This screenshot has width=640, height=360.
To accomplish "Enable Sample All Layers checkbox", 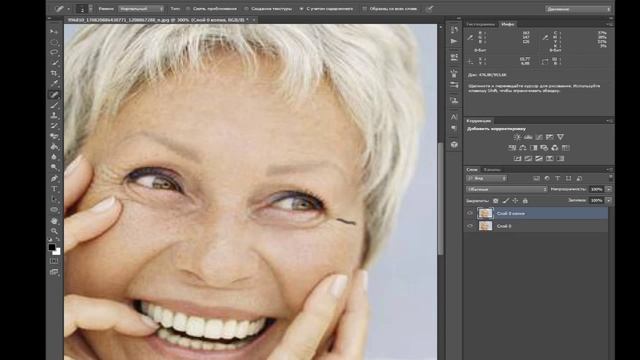I will (364, 9).
